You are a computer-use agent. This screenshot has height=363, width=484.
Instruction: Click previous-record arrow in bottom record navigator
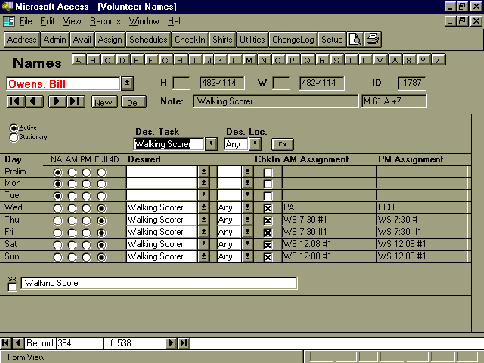click(x=18, y=343)
